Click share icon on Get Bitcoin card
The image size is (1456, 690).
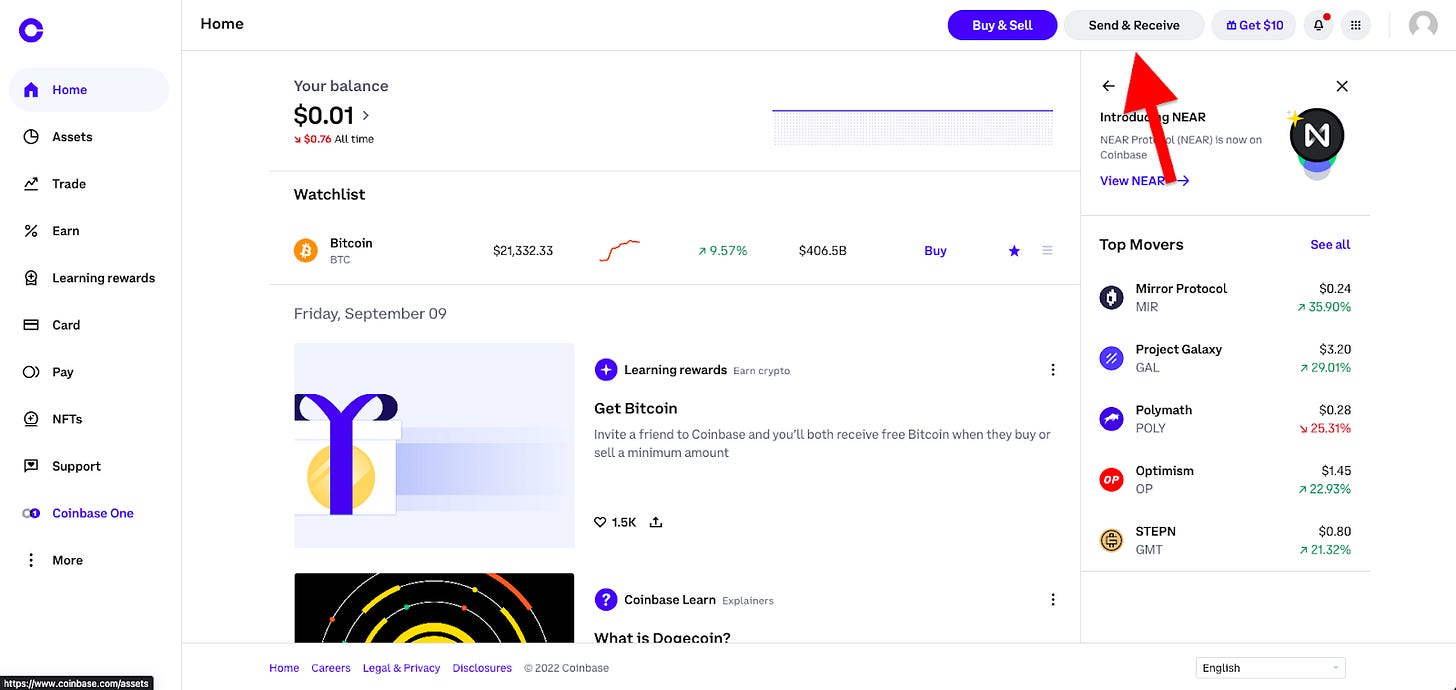click(x=656, y=522)
